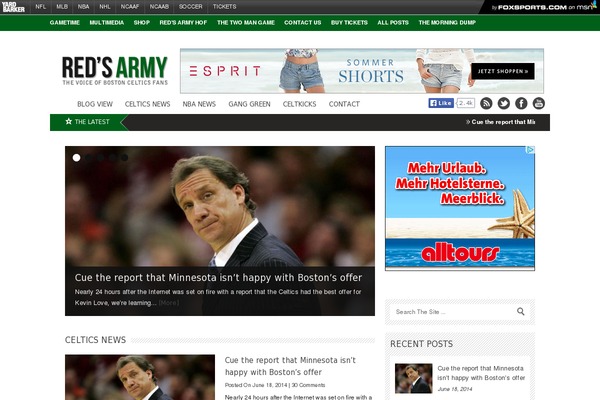Open the Twitter social icon

pos(504,103)
